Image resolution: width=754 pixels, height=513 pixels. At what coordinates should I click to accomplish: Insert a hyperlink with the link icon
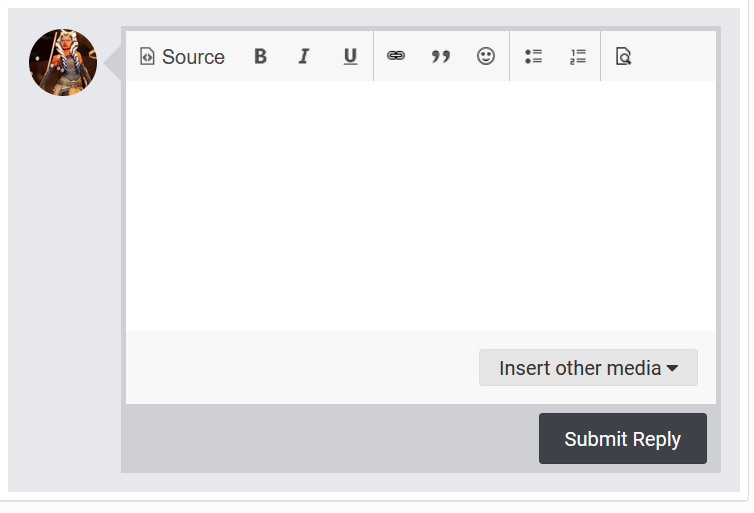tap(396, 56)
